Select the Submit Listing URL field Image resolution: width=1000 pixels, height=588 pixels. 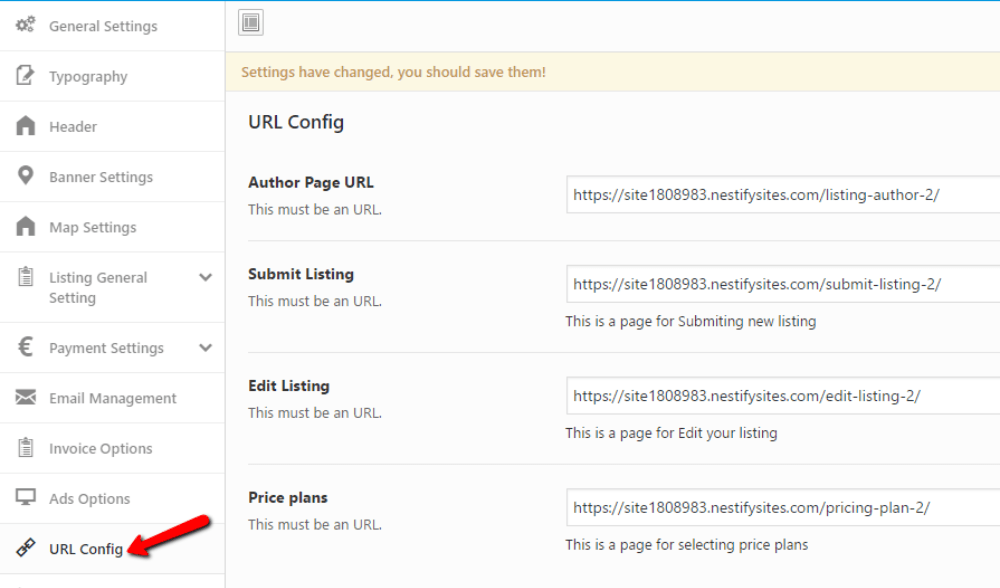780,284
